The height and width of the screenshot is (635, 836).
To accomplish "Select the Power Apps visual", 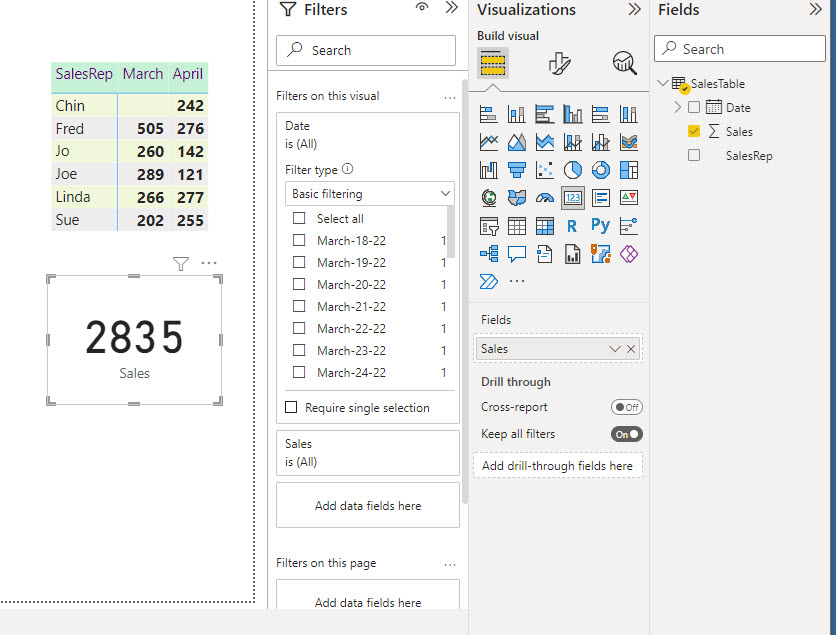I will point(629,254).
